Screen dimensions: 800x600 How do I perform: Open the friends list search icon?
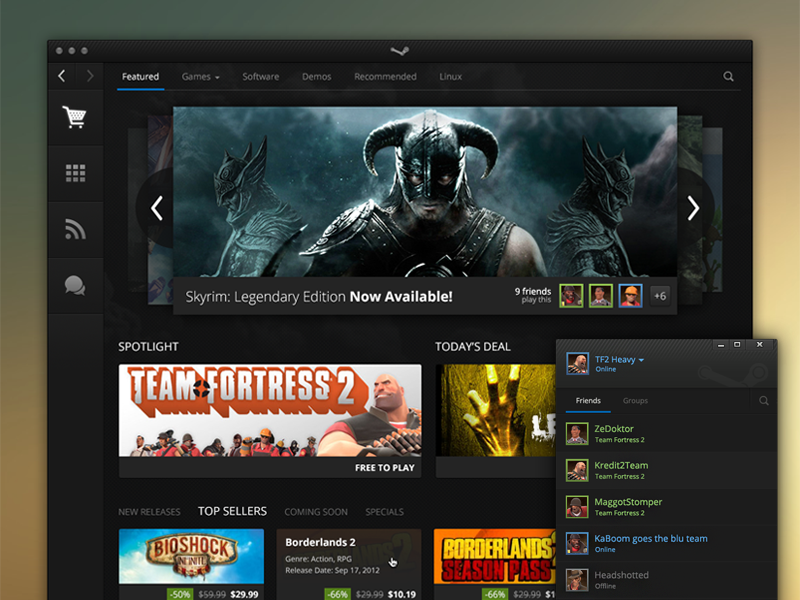tap(764, 400)
